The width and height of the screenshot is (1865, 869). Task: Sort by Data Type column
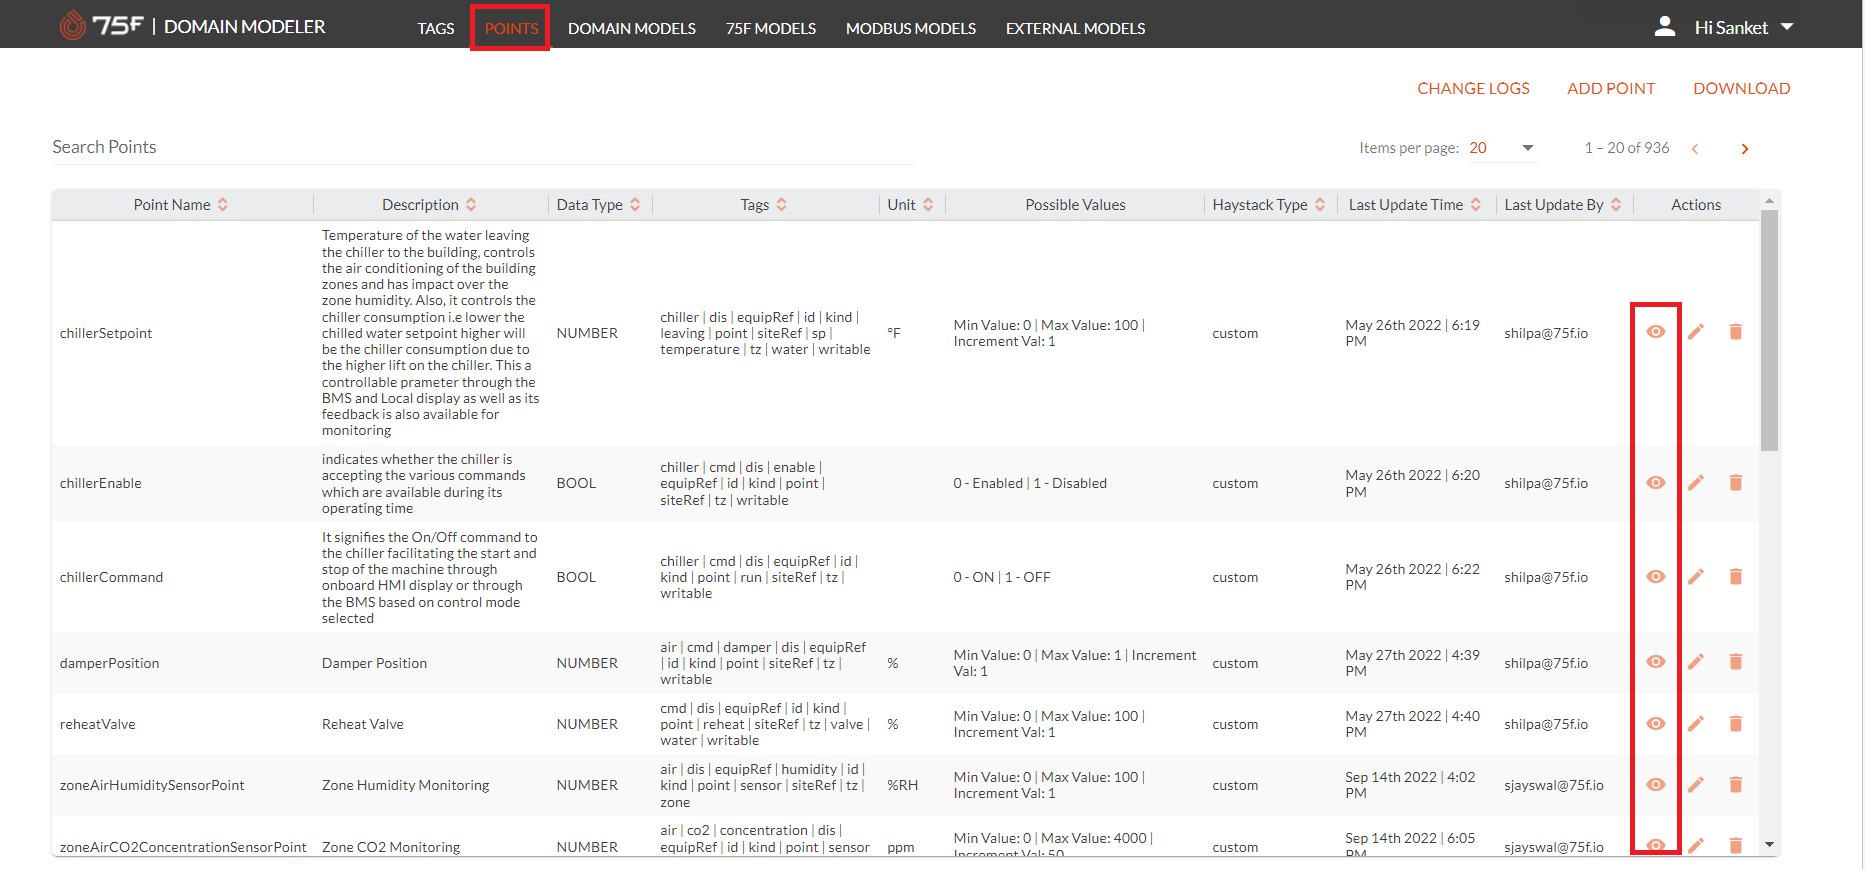[x=635, y=205]
